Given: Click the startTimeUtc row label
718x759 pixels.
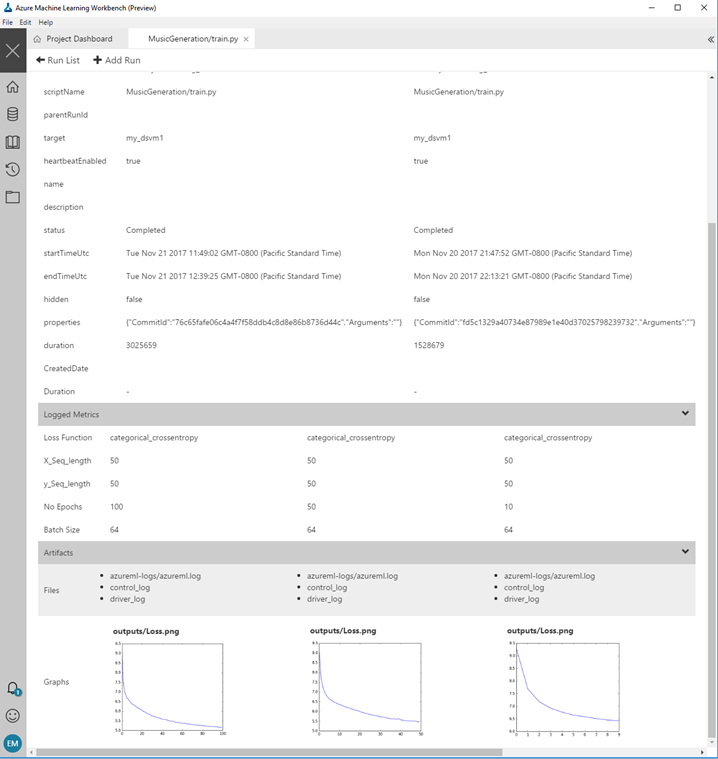Looking at the screenshot, I should tap(66, 253).
